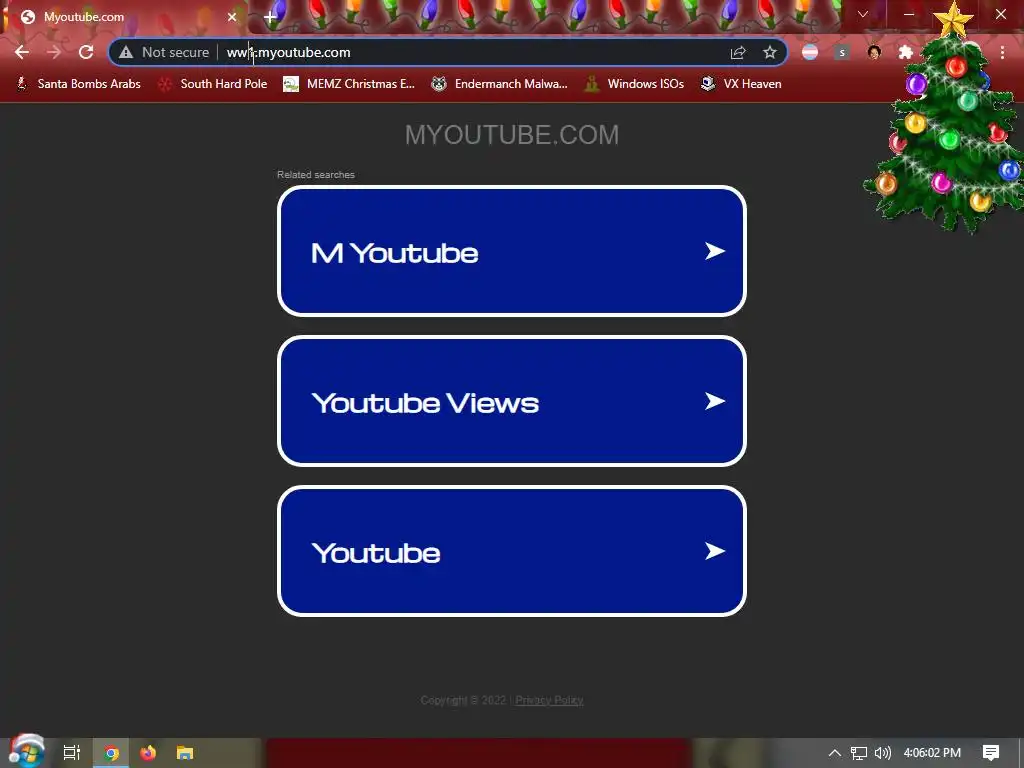Bookmark this page with the star
The image size is (1024, 768).
tap(770, 52)
